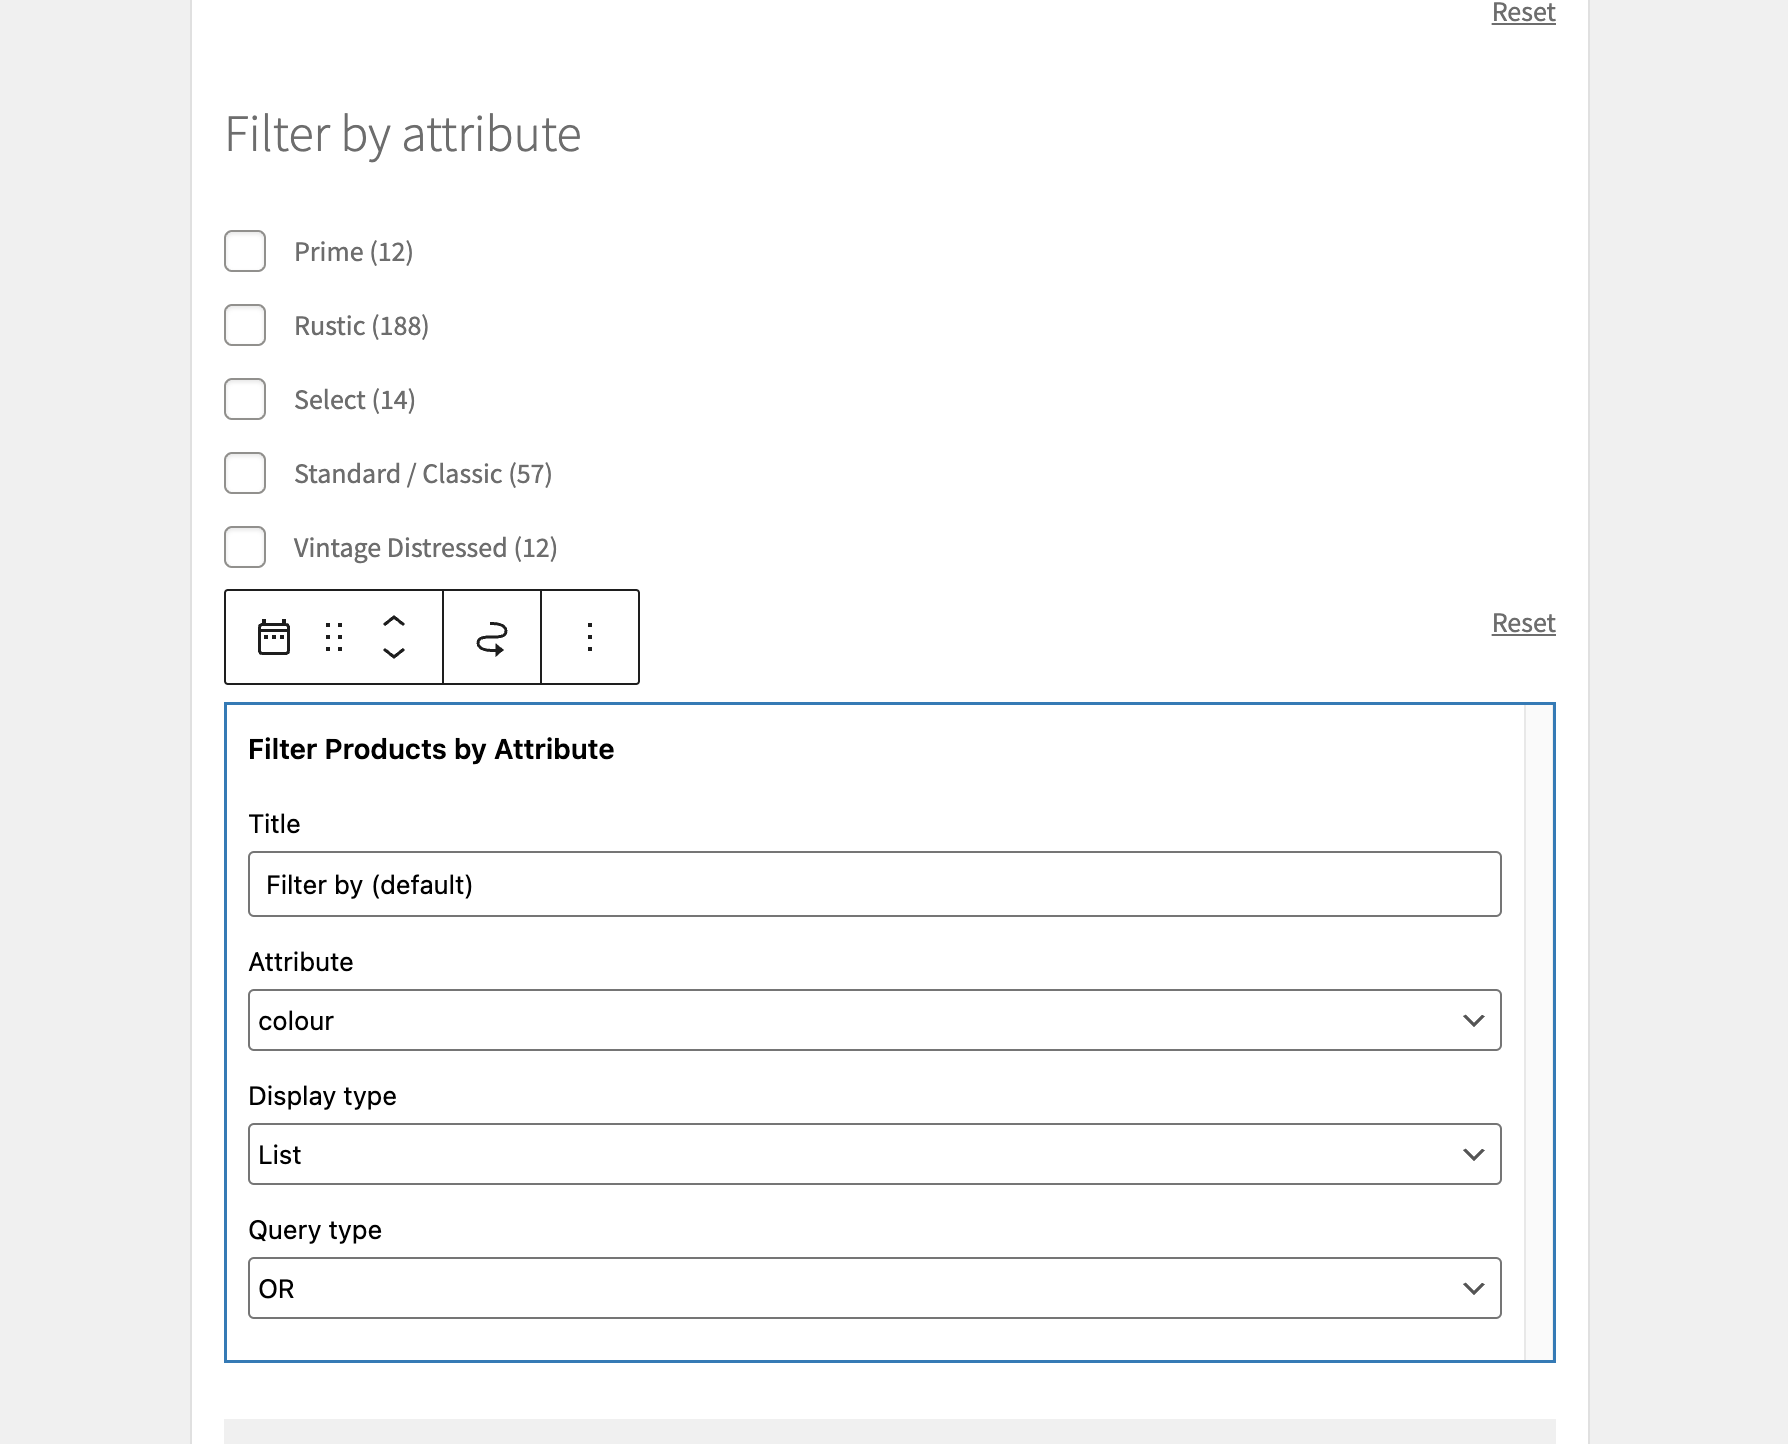Open the Query type OR dropdown

pos(874,1288)
